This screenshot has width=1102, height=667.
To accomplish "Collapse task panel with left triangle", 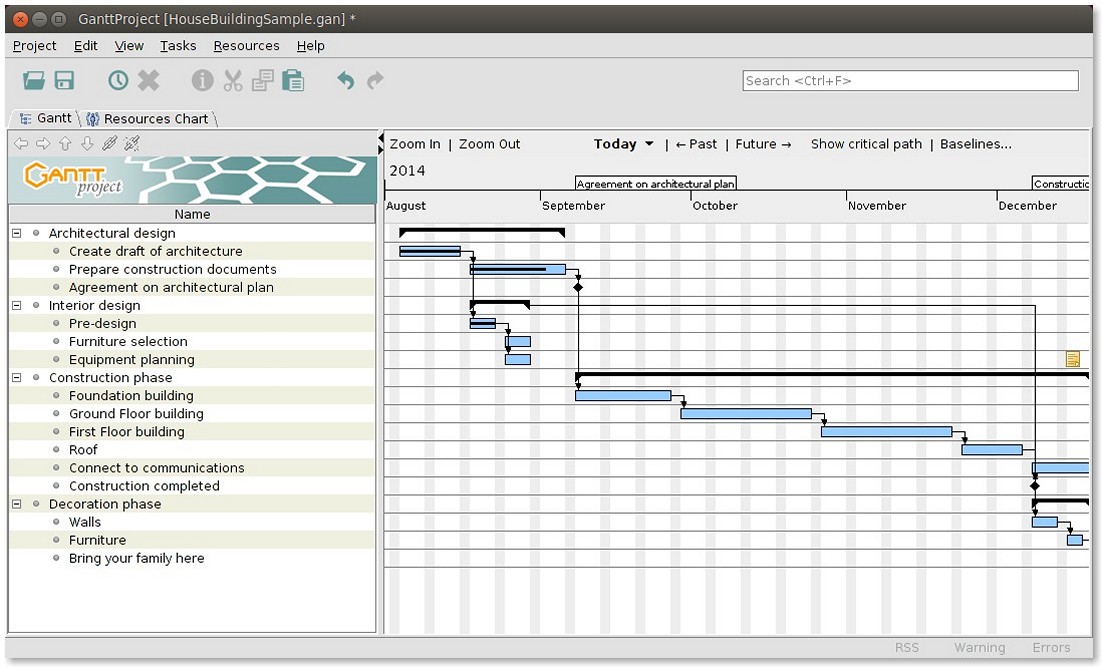I will coord(381,137).
